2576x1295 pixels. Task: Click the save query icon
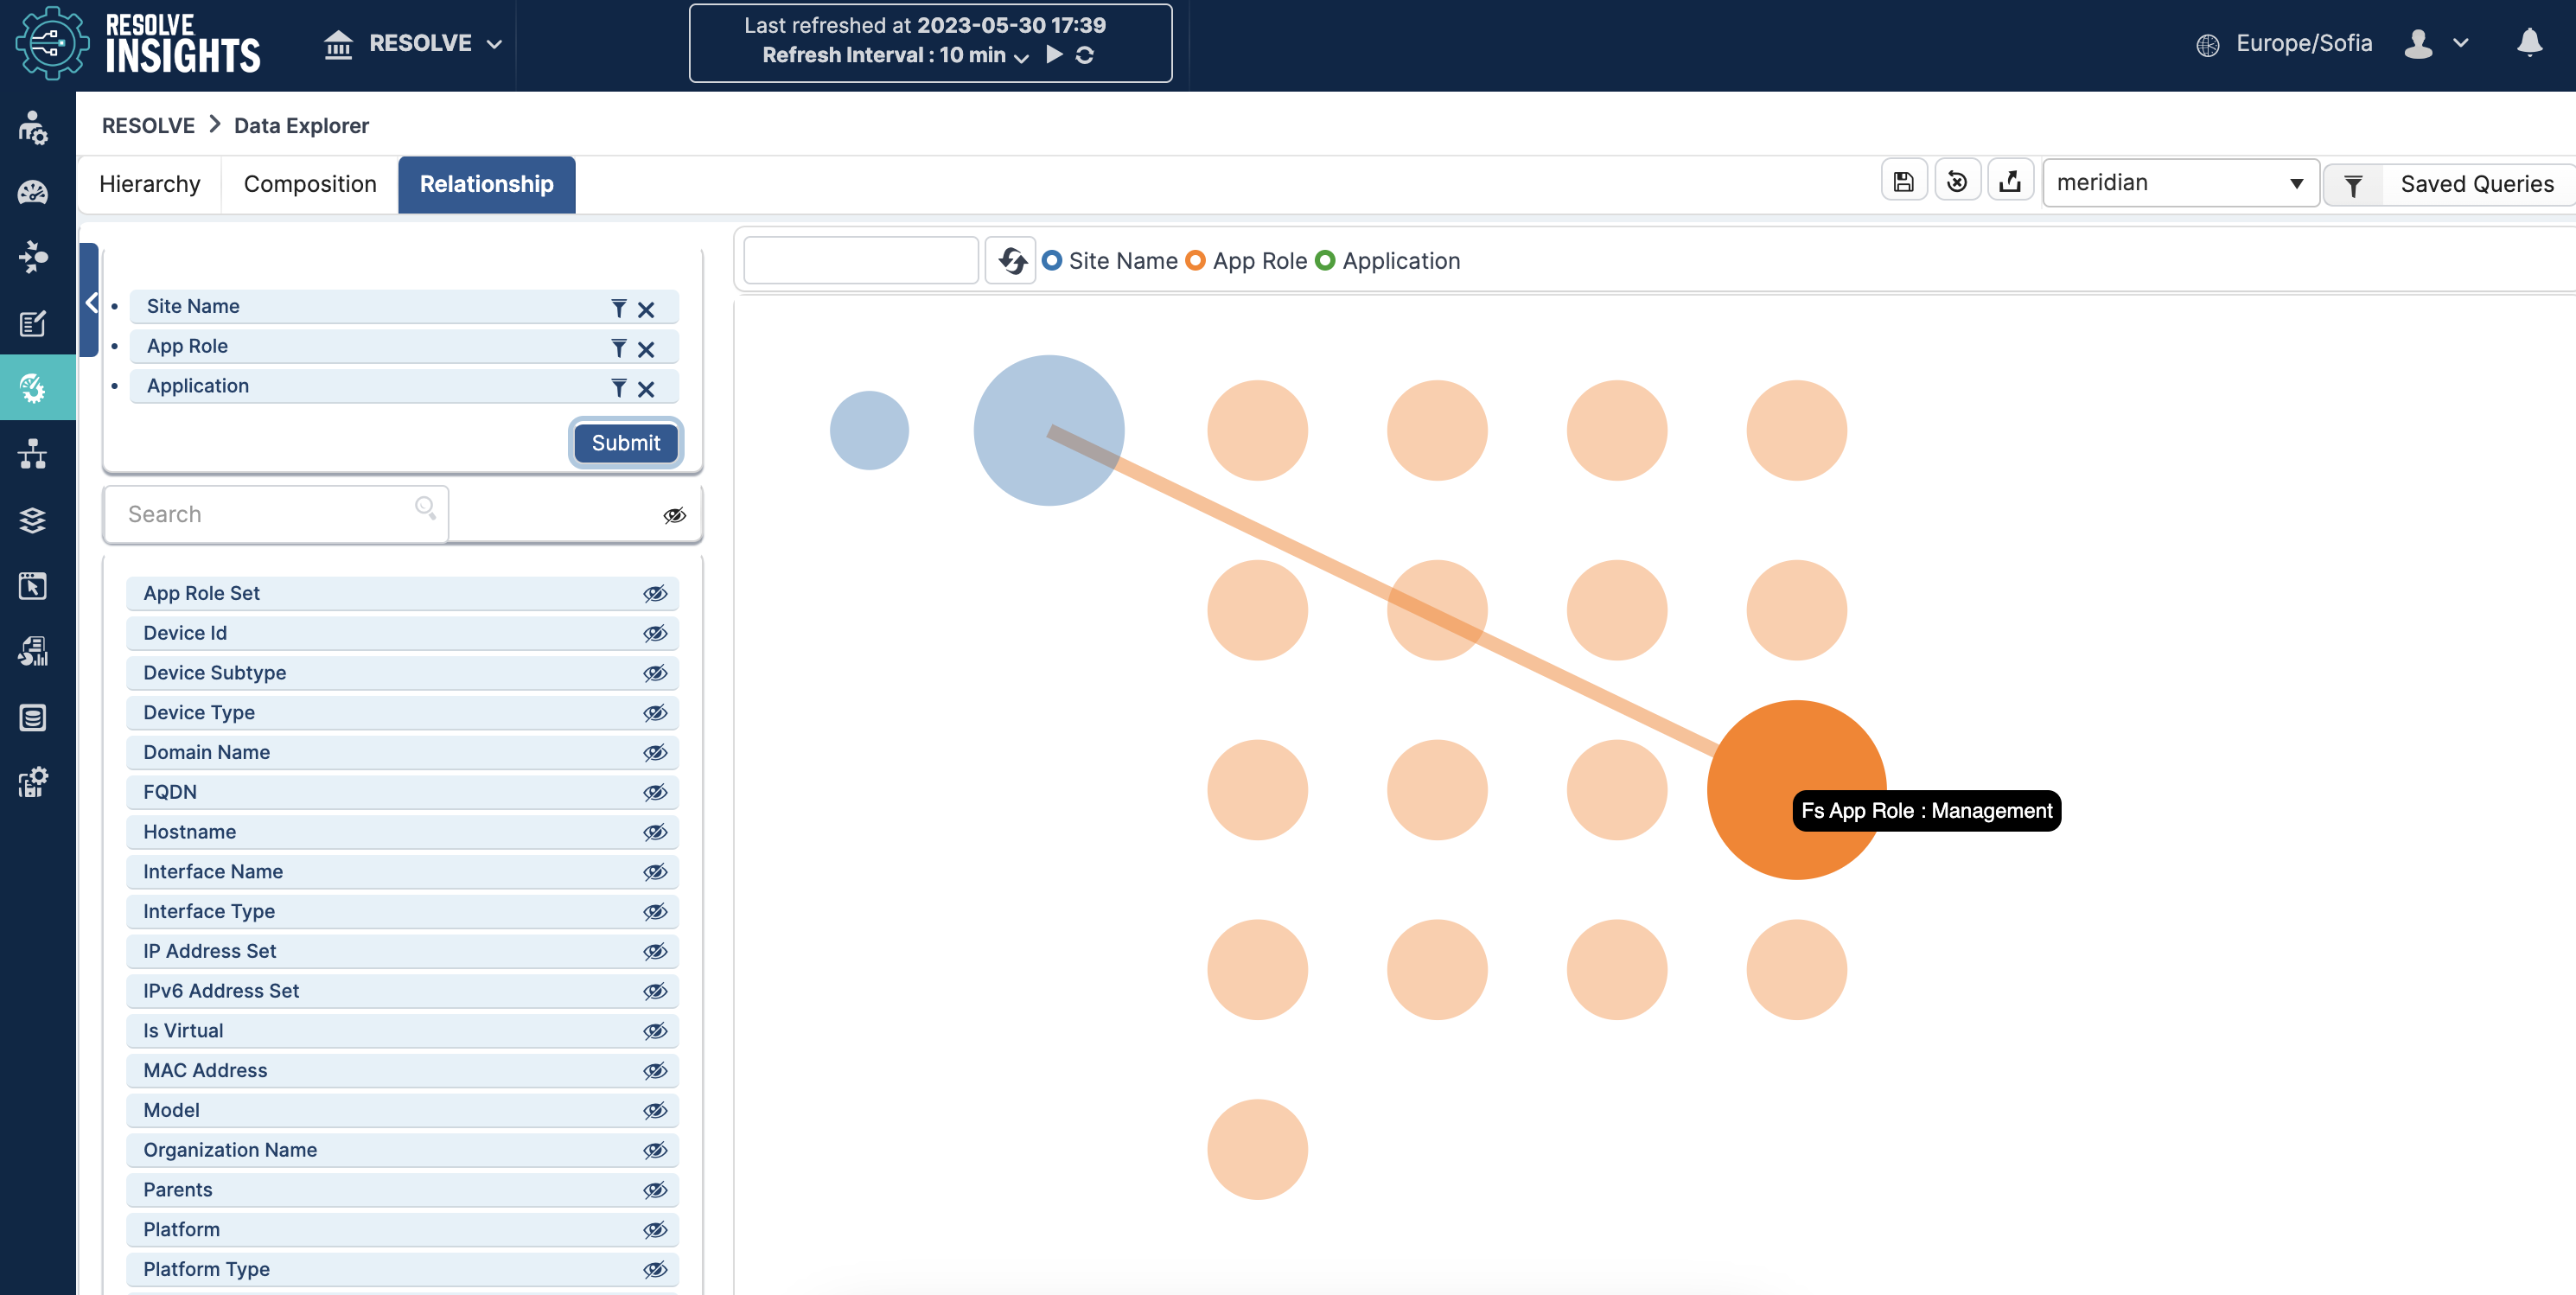pyautogui.click(x=1903, y=182)
